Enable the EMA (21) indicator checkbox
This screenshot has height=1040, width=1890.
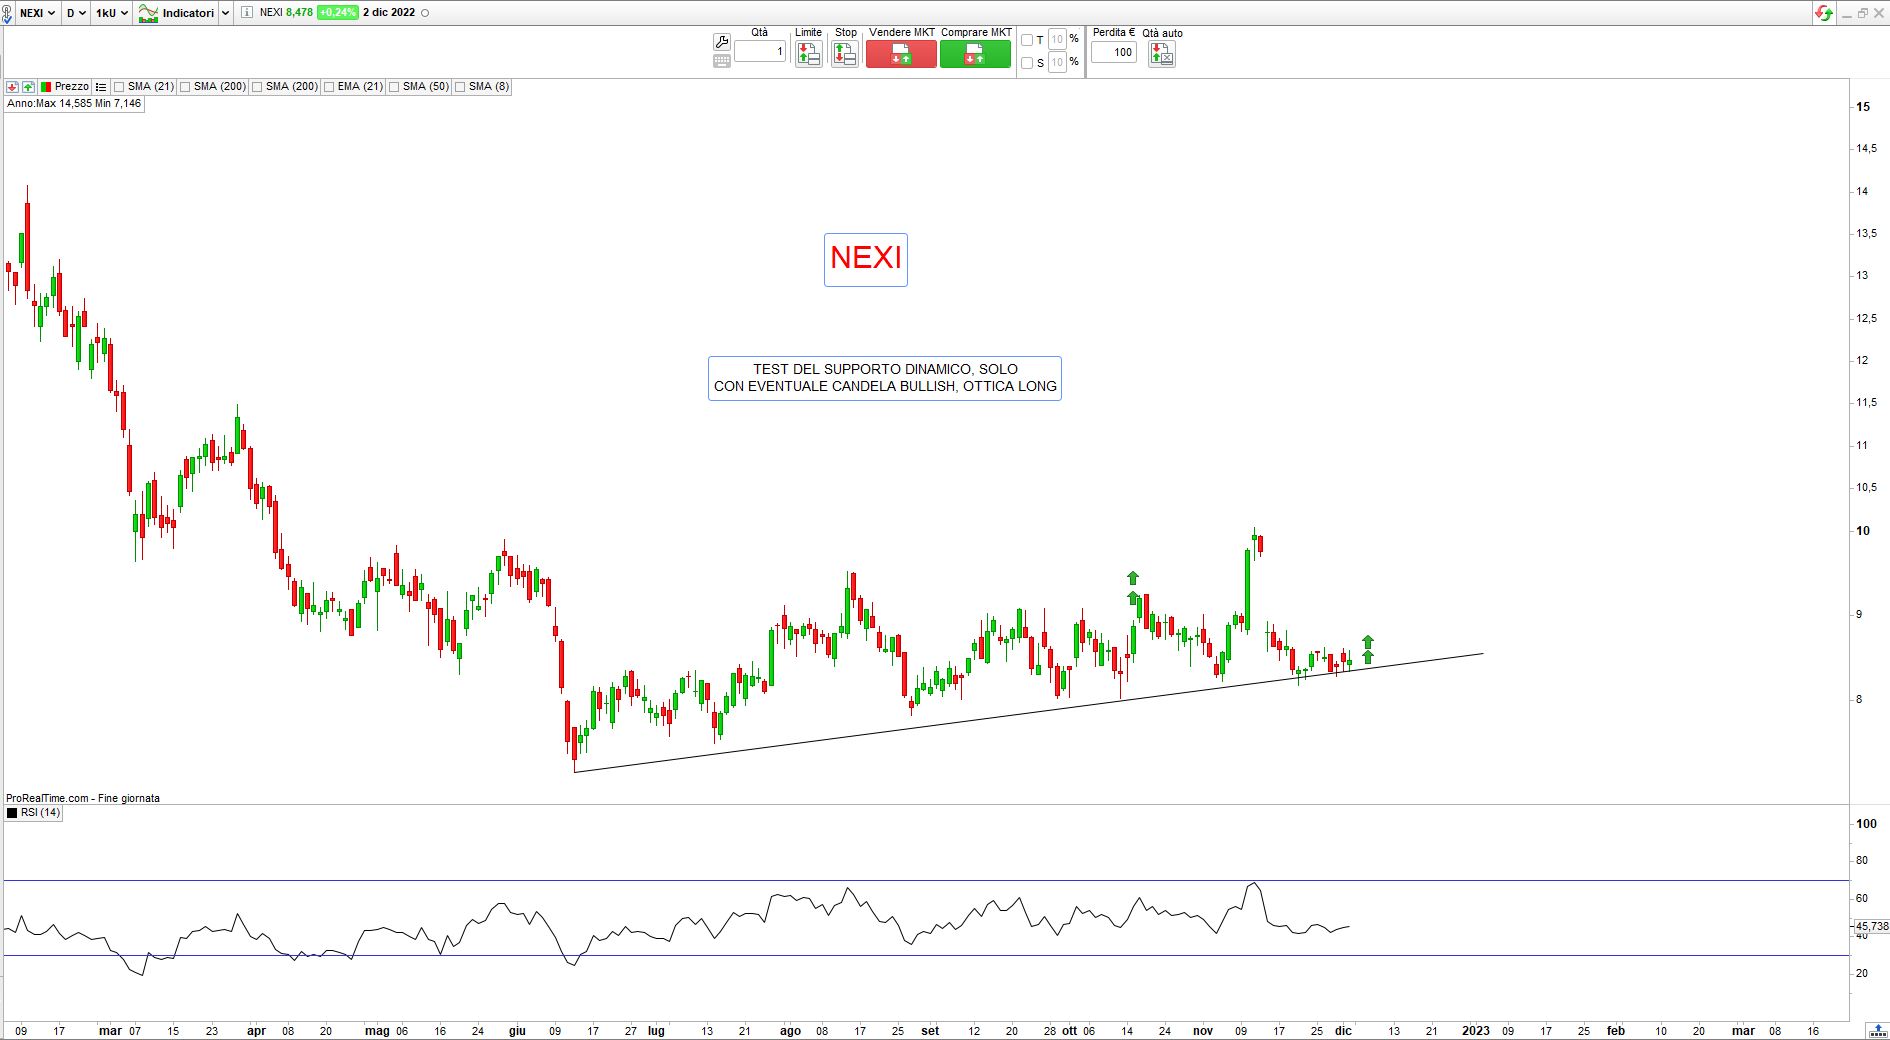coord(330,87)
